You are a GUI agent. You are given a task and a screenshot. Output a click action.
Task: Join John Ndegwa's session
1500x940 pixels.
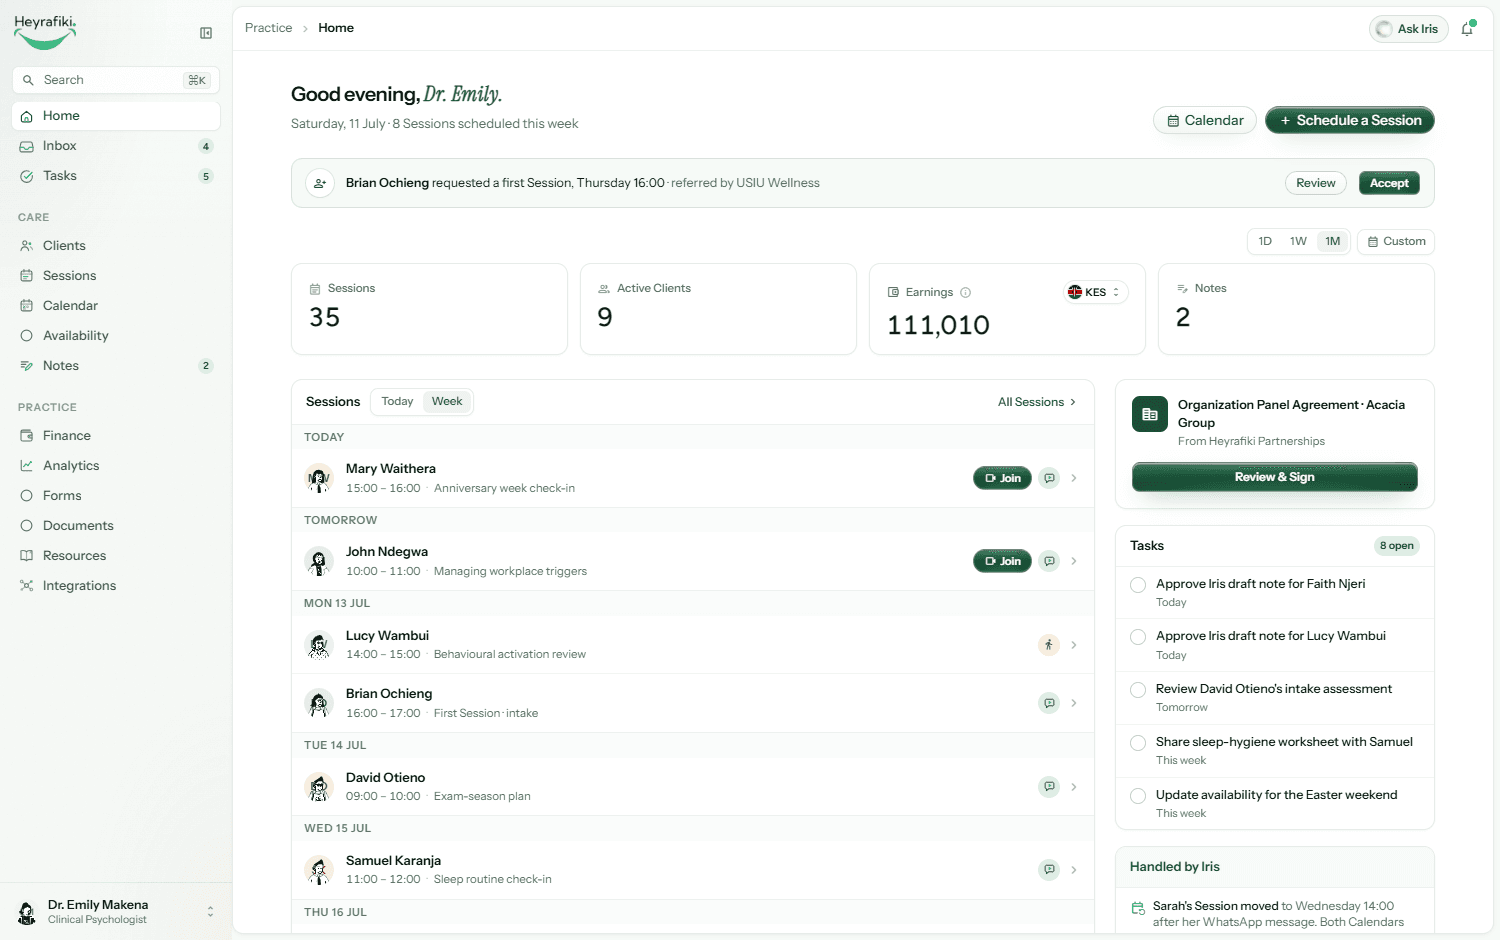(1002, 561)
